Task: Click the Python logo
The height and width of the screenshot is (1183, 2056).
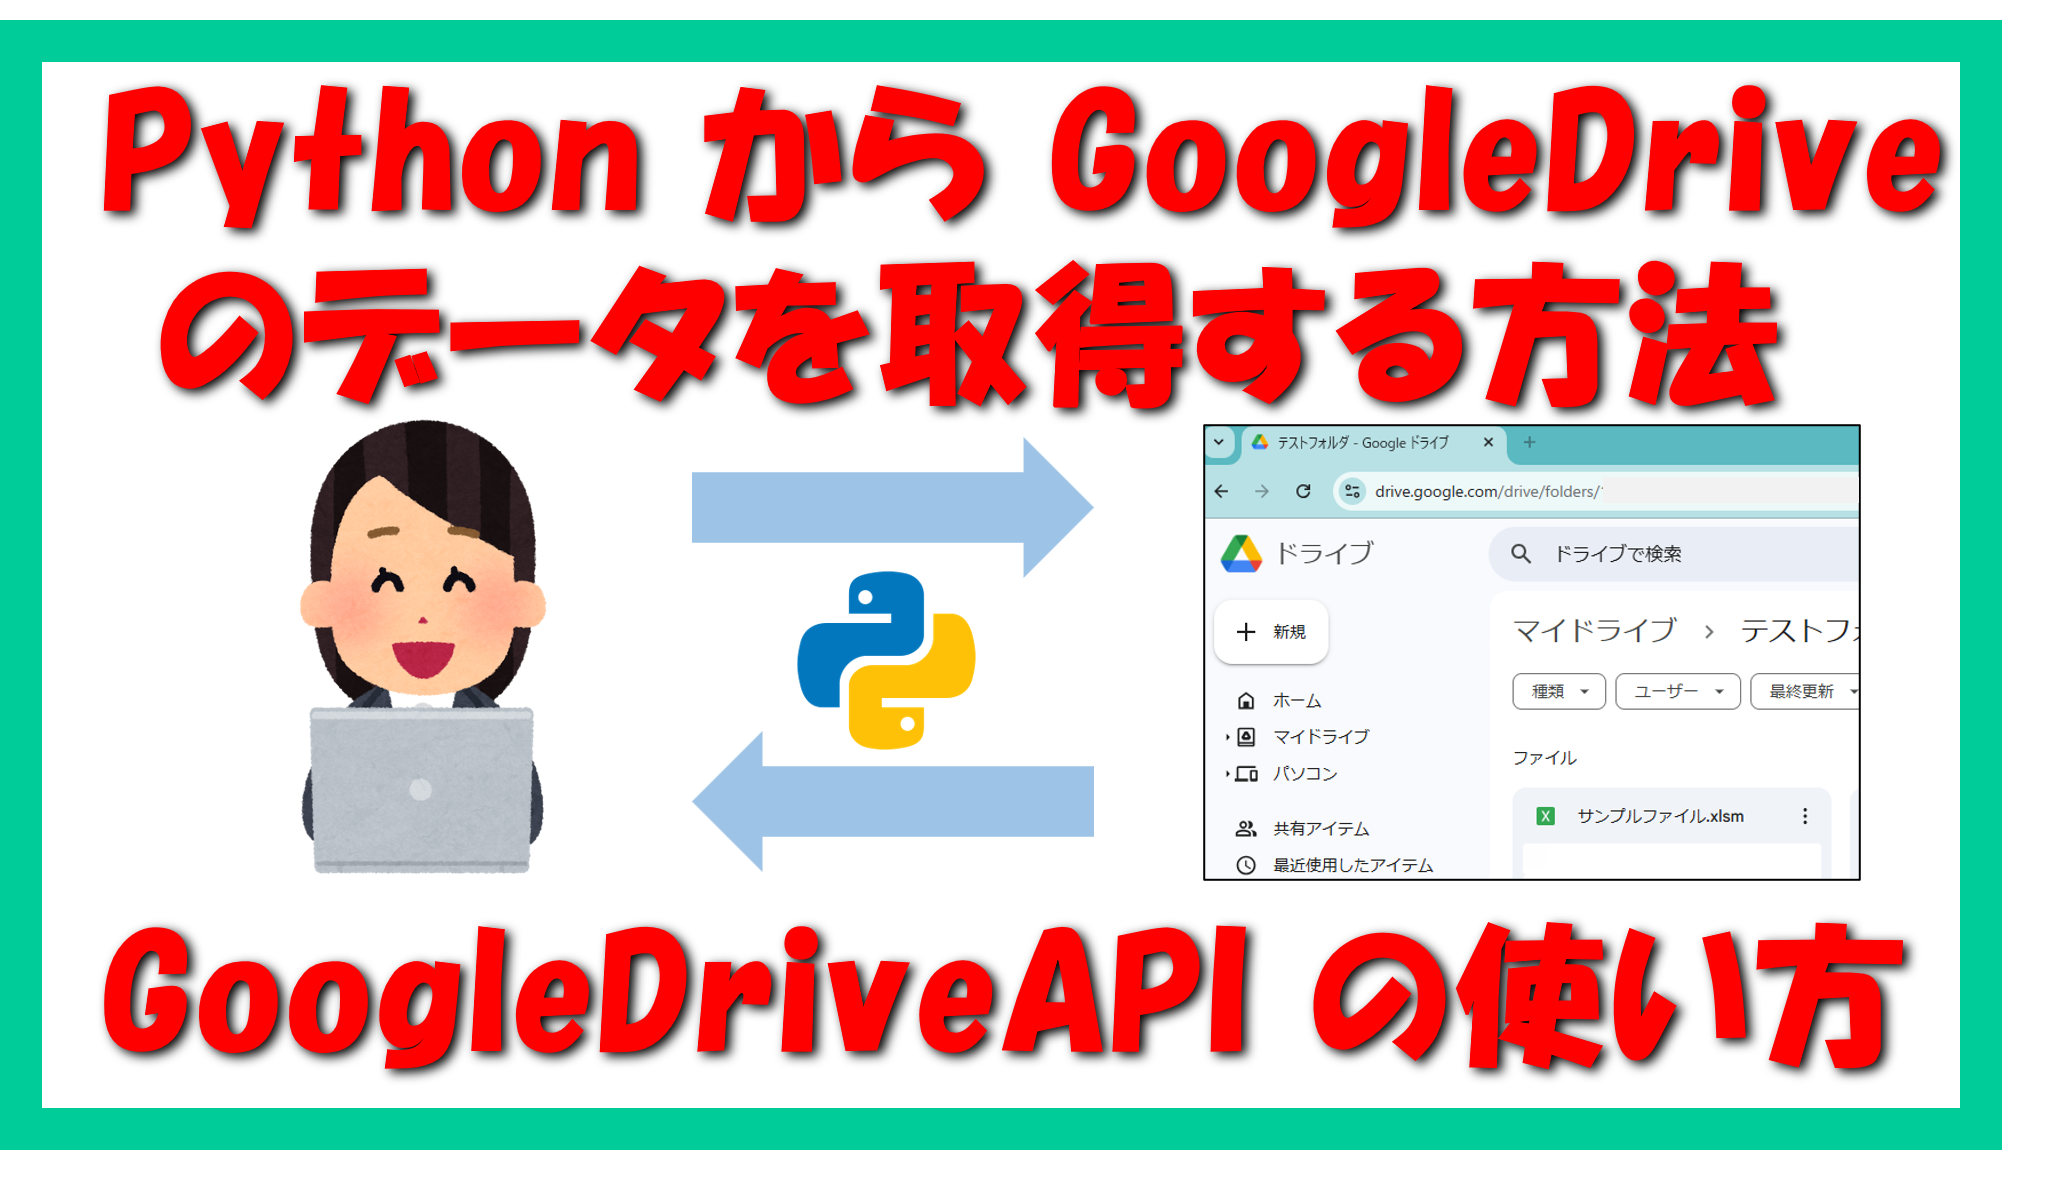Action: click(x=886, y=660)
